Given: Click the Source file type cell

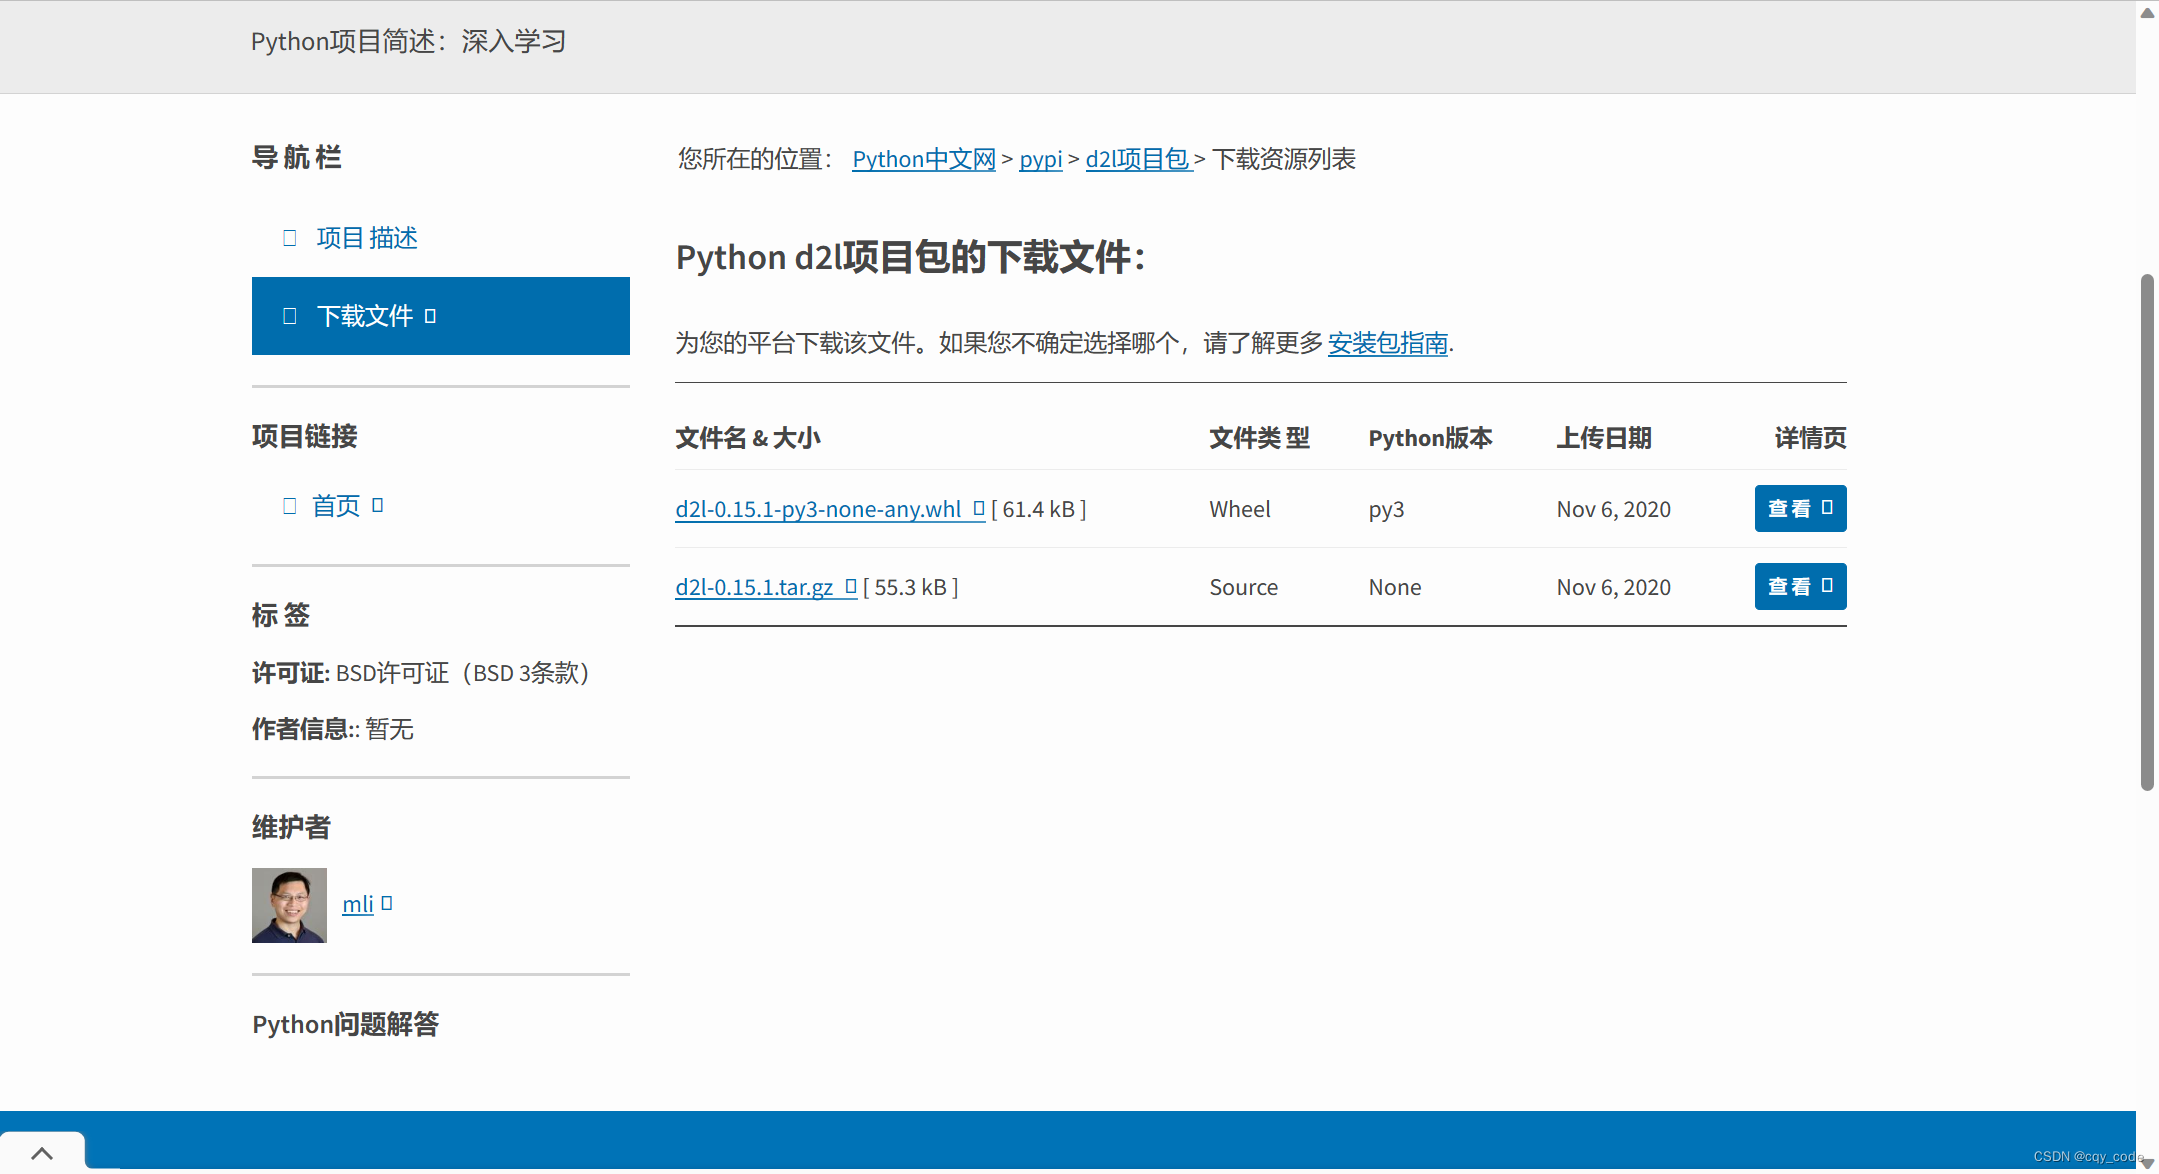Looking at the screenshot, I should pyautogui.click(x=1243, y=587).
